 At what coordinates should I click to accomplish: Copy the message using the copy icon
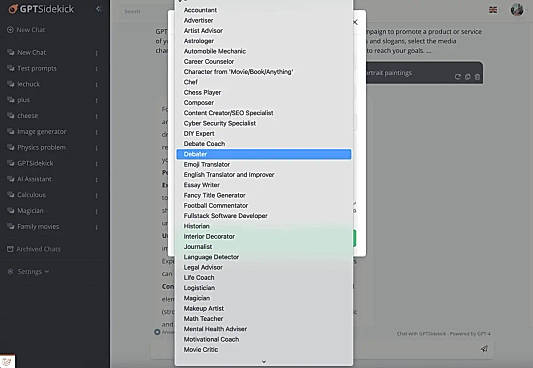[x=468, y=77]
